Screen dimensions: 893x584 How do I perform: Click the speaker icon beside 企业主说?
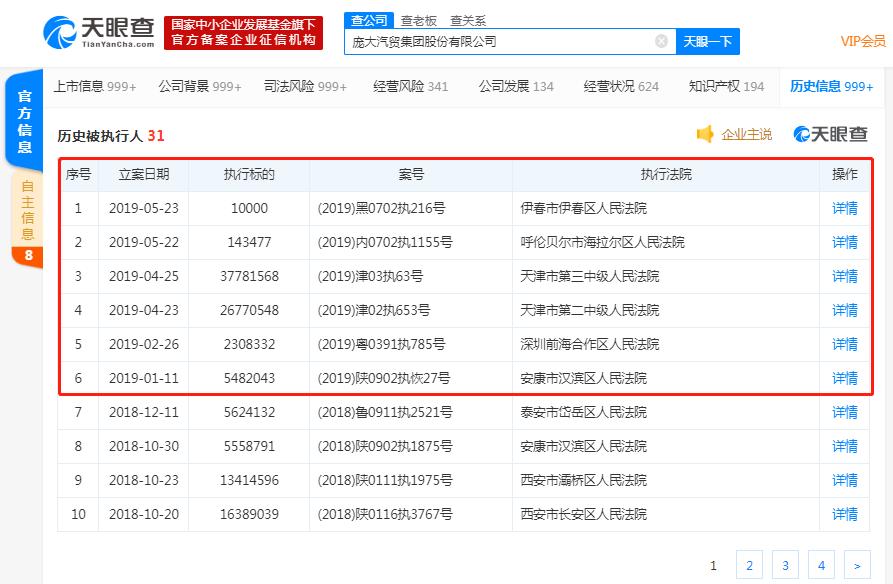tap(705, 133)
